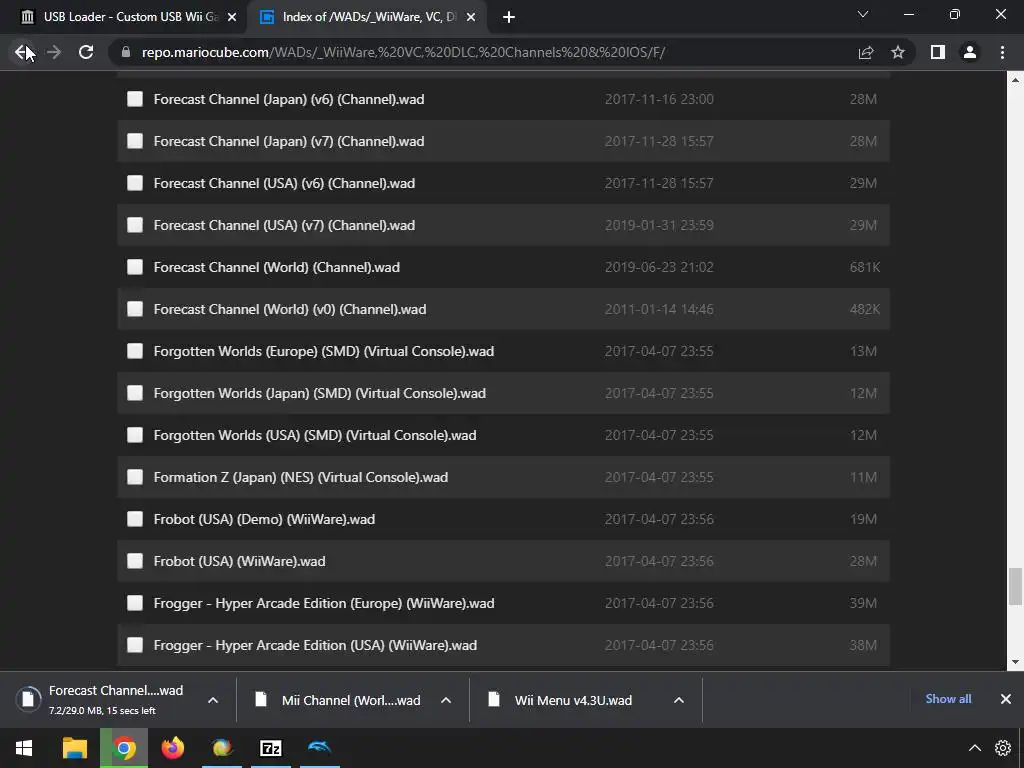Image resolution: width=1024 pixels, height=768 pixels.
Task: Reload the current page
Action: coord(86,52)
